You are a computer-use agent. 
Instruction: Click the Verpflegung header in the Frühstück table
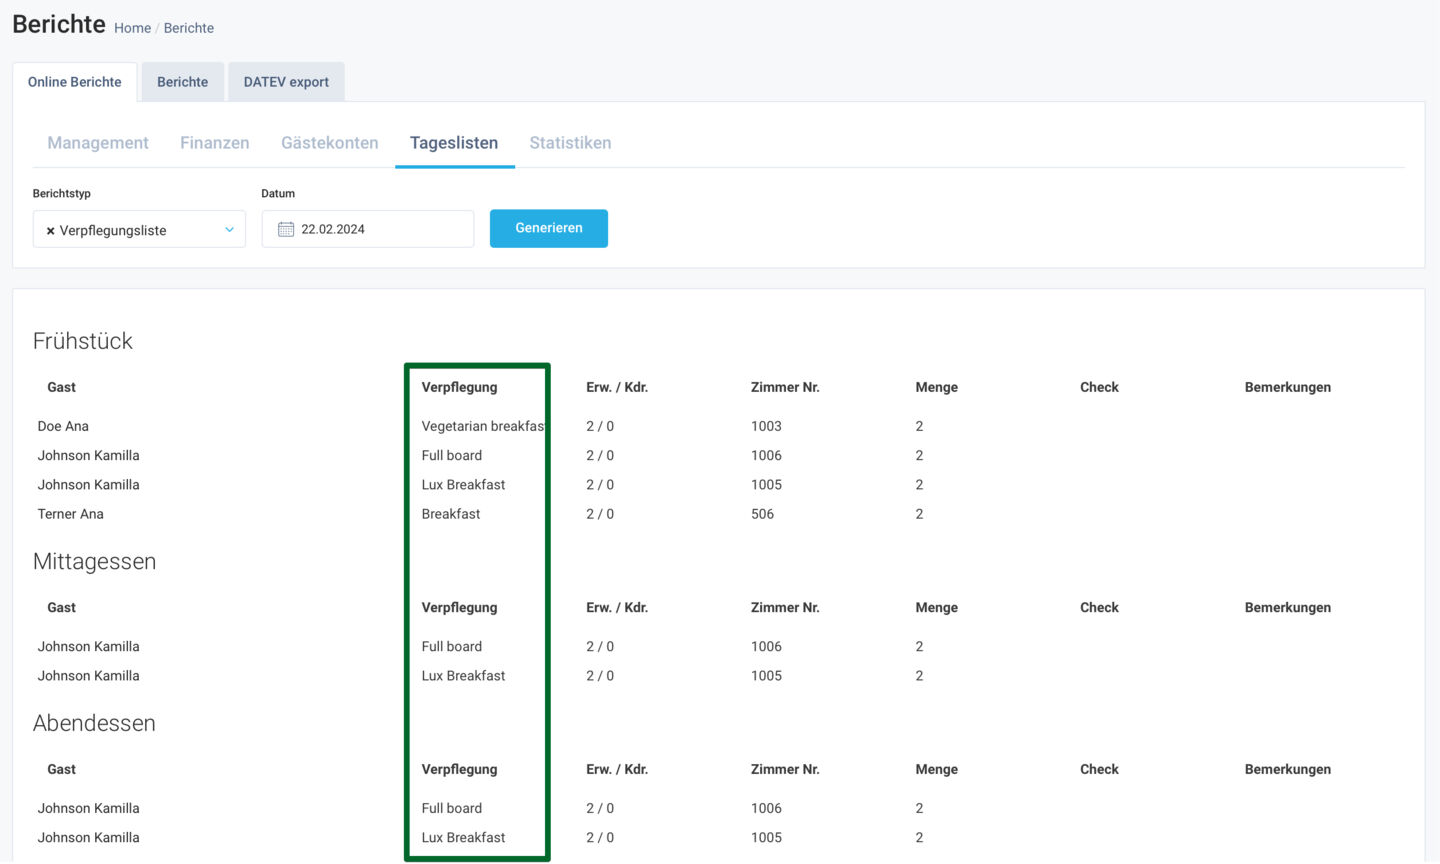[x=459, y=387]
